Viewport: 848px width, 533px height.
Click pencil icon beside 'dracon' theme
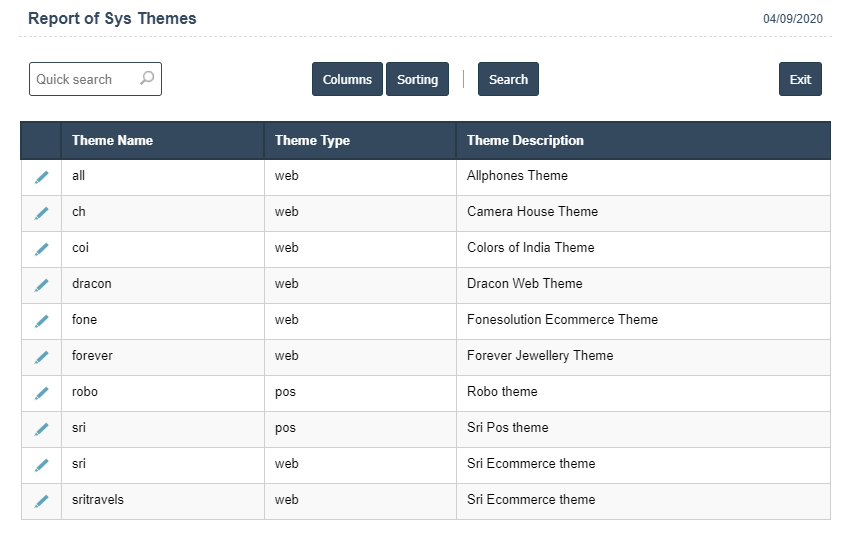tap(41, 285)
